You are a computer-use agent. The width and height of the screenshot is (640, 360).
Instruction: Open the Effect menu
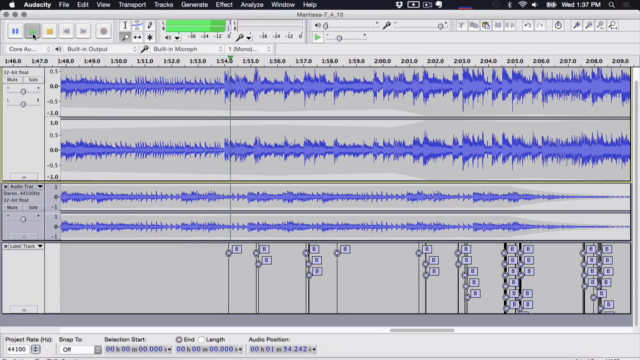point(224,4)
